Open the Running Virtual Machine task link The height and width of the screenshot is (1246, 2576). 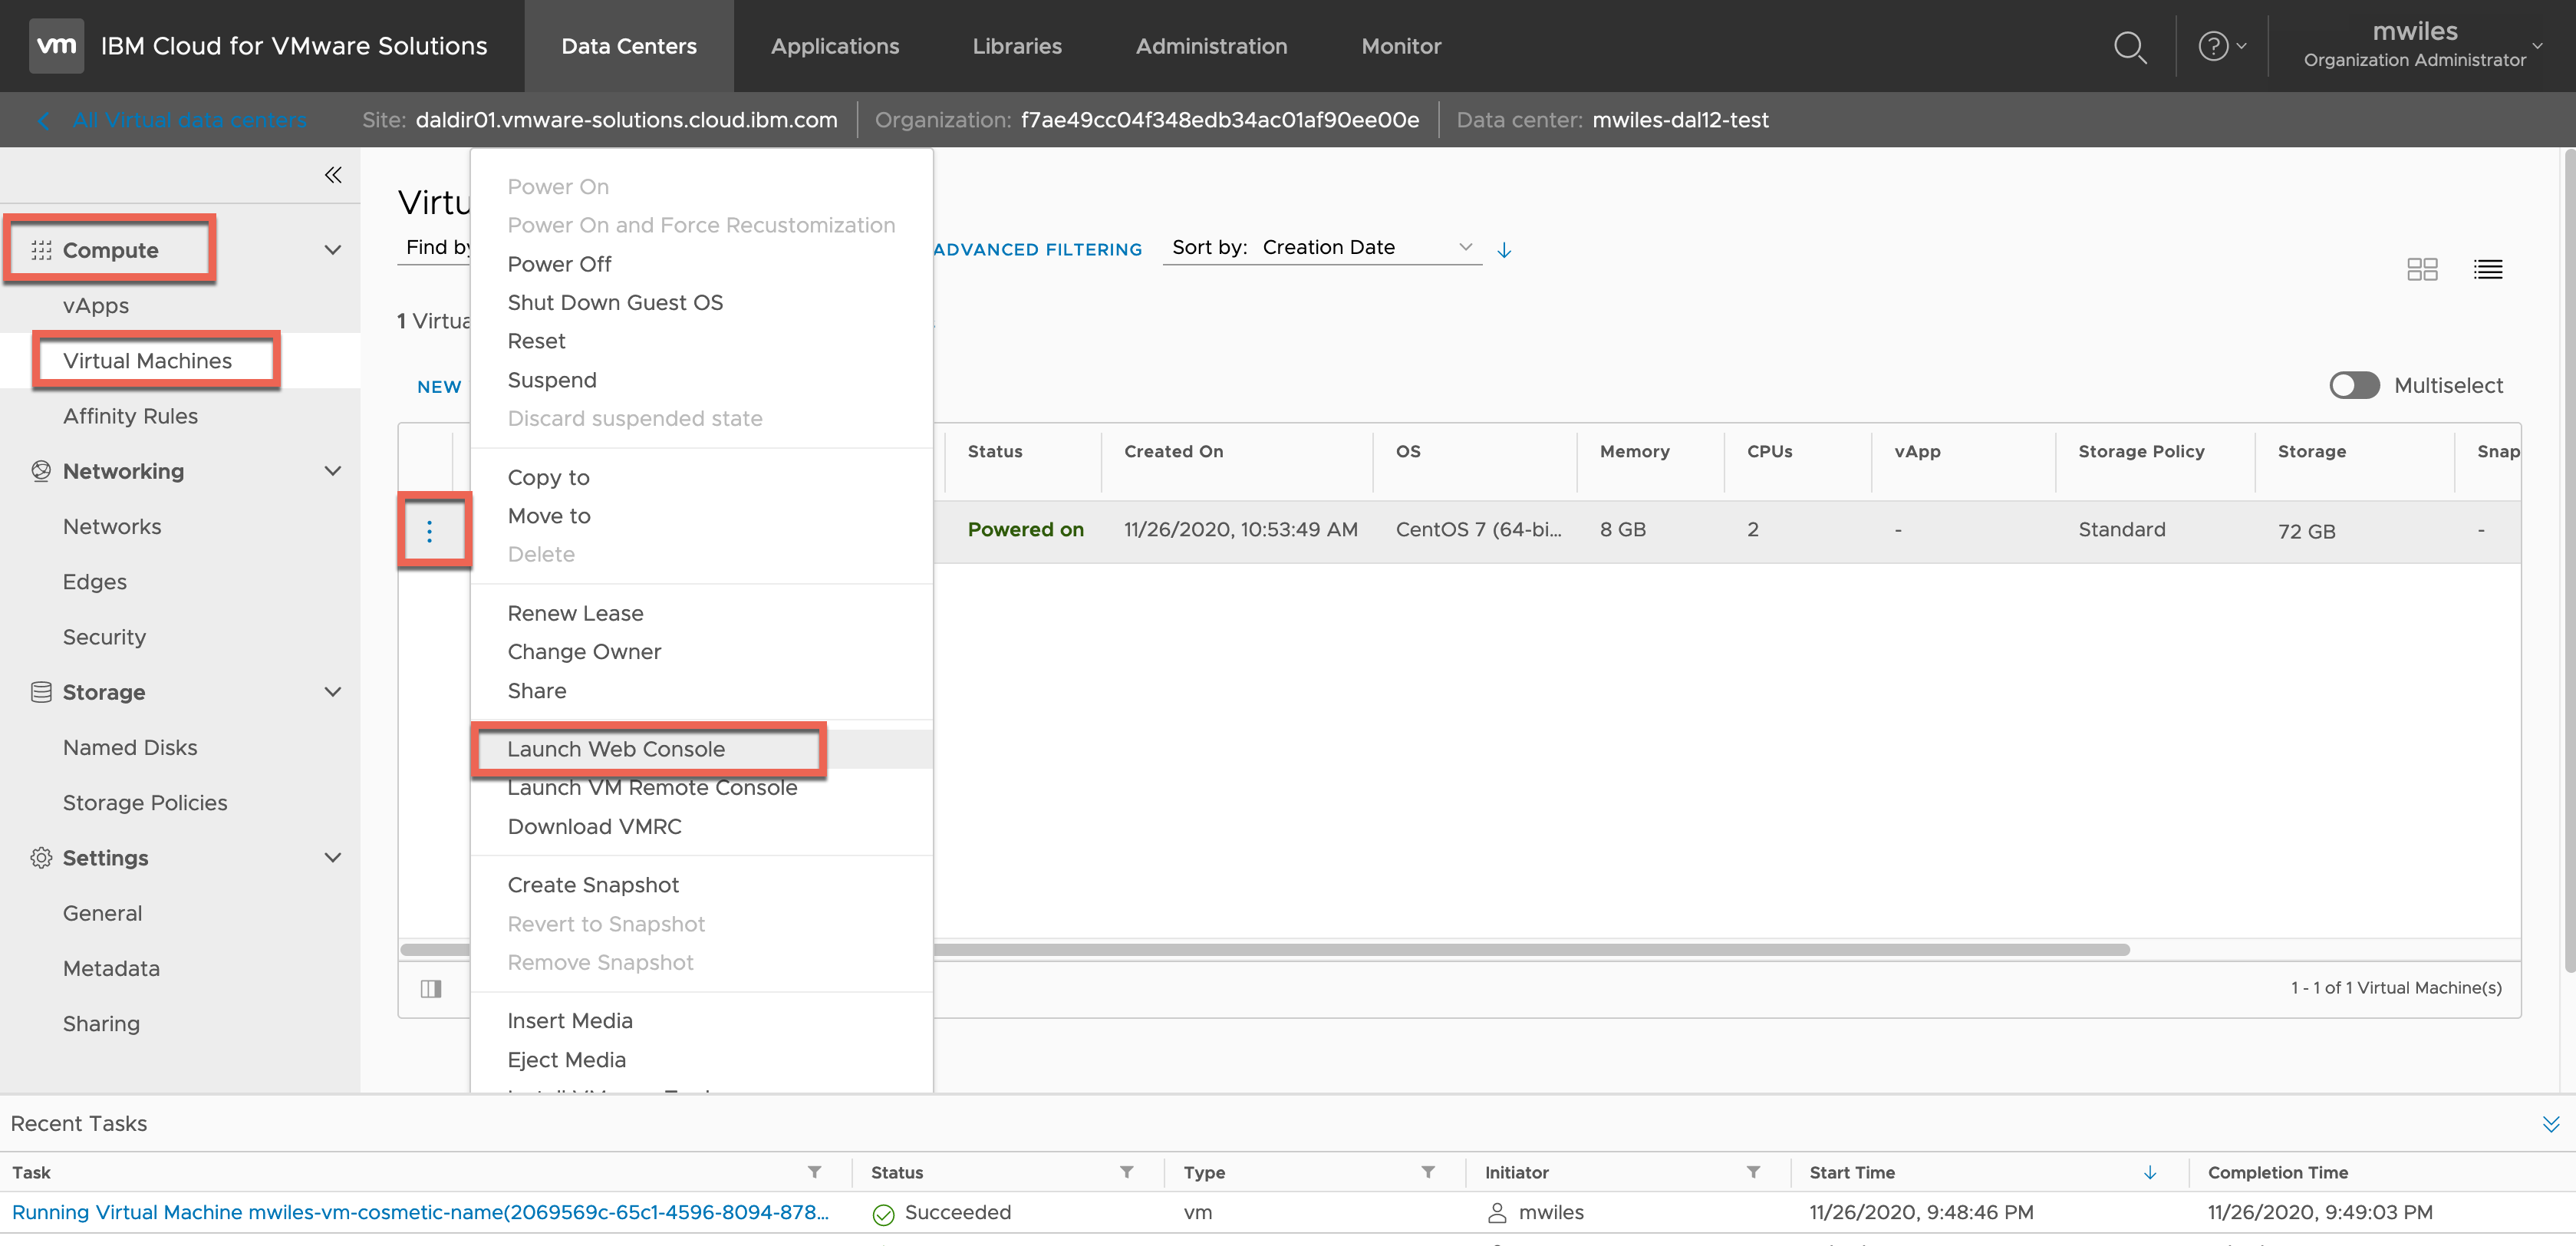[419, 1212]
